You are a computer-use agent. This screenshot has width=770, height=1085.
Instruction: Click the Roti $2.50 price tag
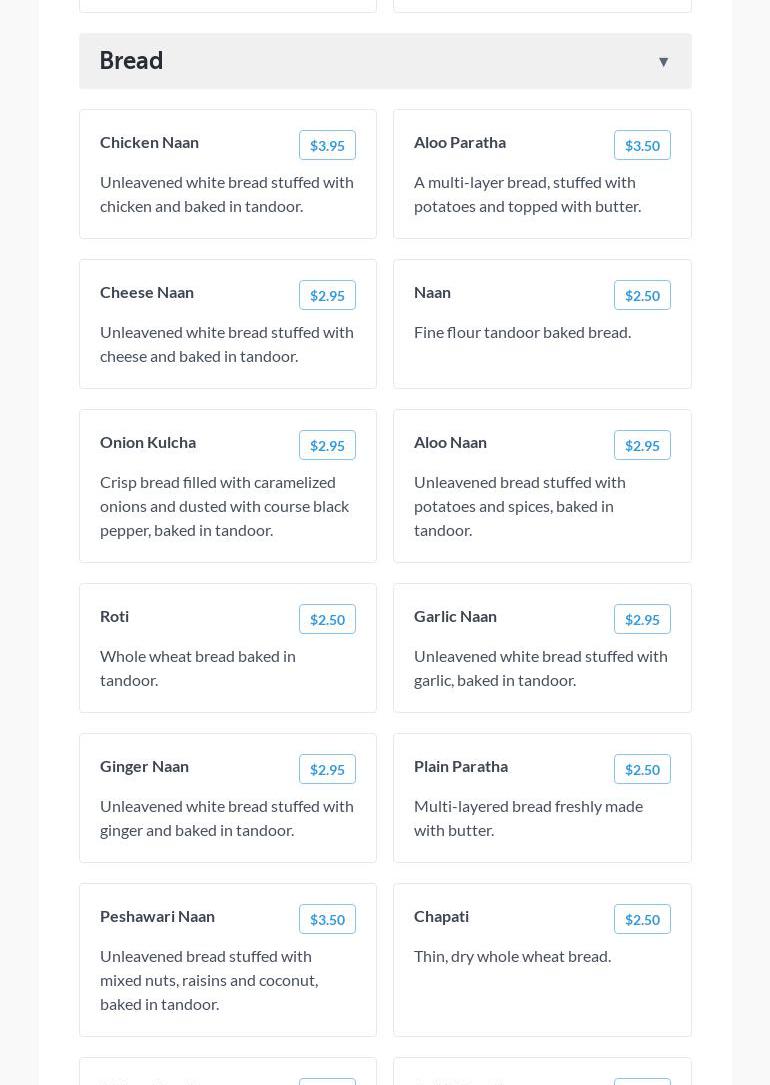[327, 619]
